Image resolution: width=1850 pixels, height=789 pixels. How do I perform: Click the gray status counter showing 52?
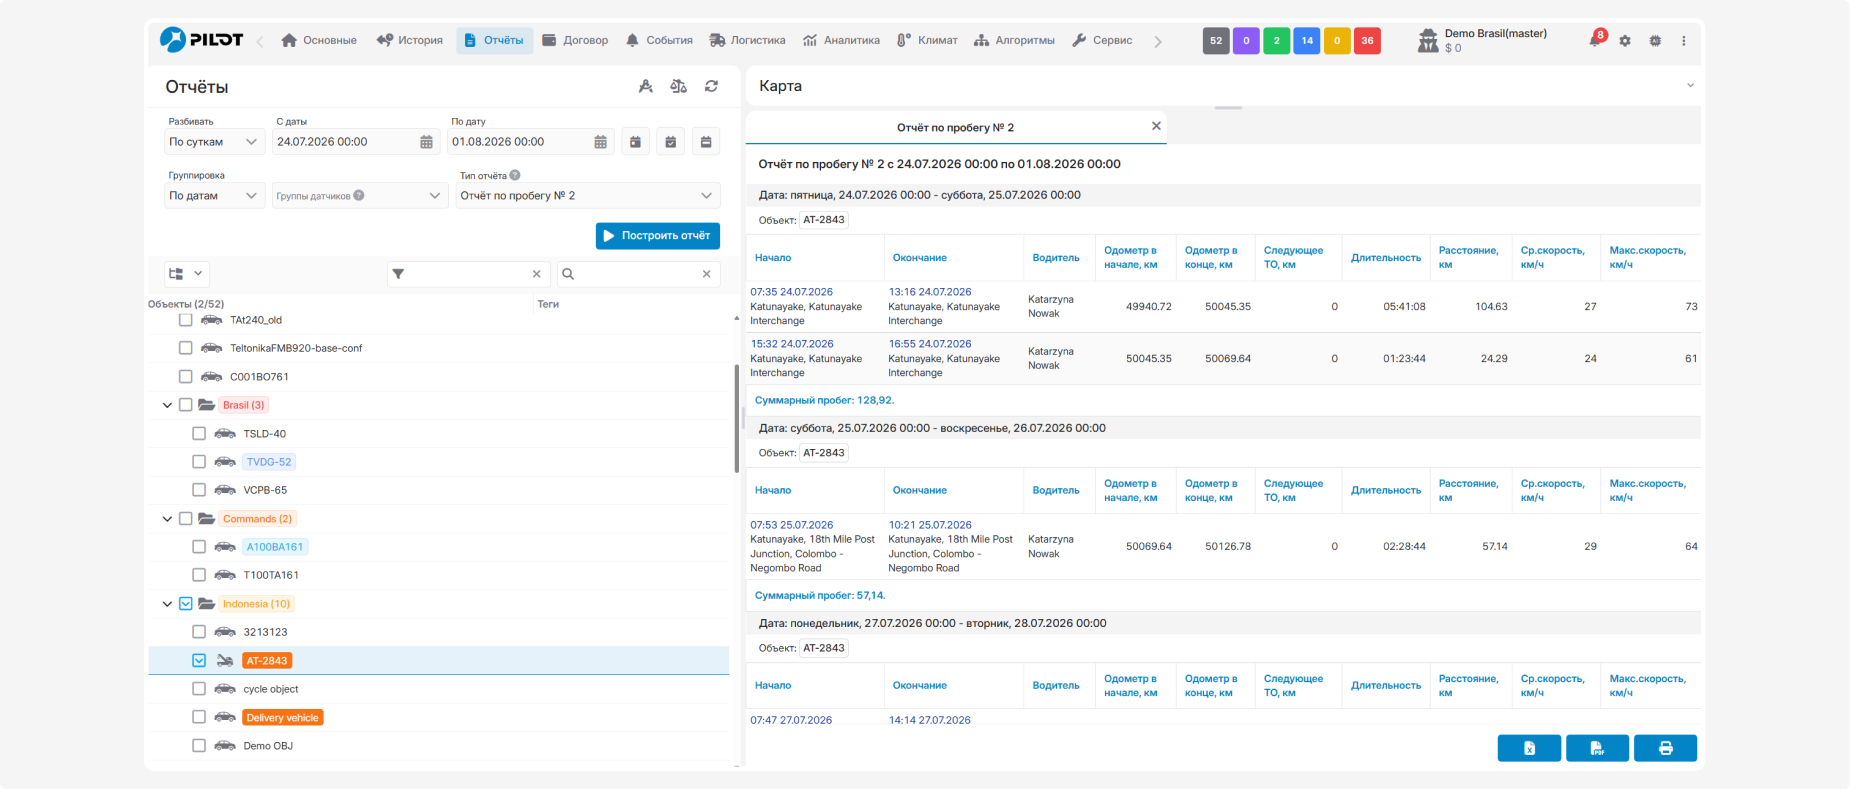[x=1216, y=41]
